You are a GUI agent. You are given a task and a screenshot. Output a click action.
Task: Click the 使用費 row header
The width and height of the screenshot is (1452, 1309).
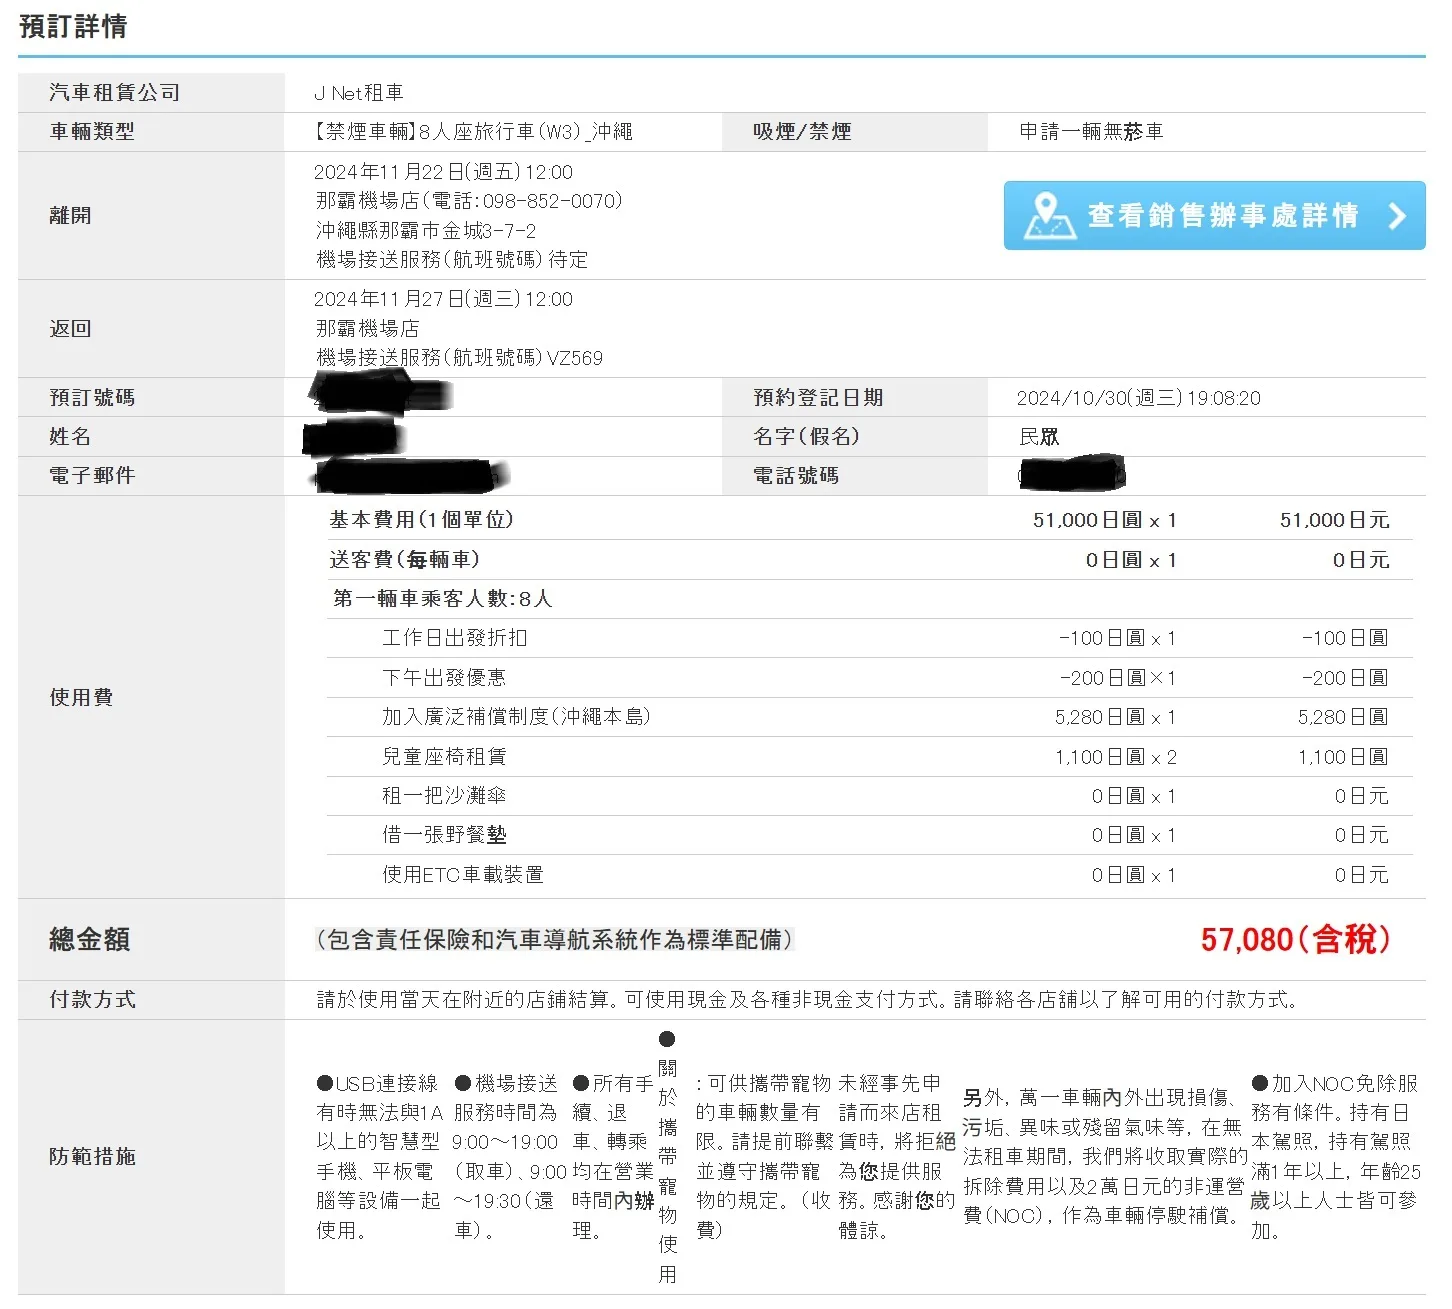81,697
